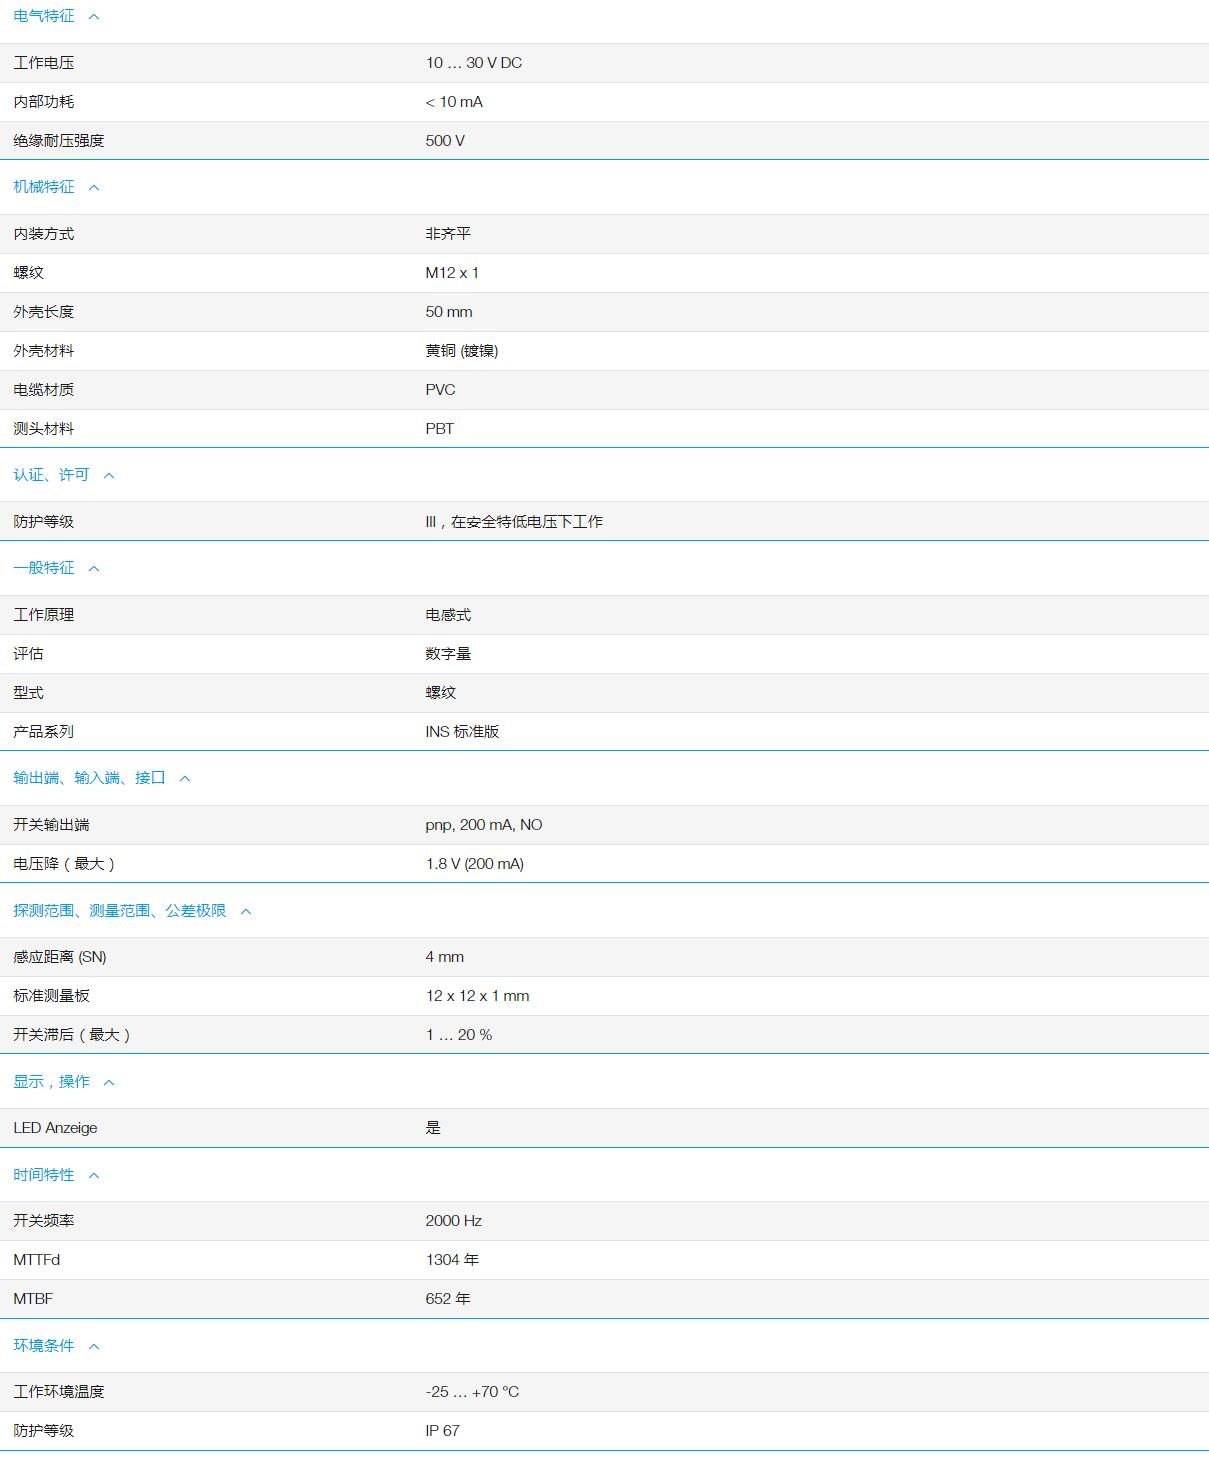This screenshot has height=1460, width=1209.
Task: Toggle 环境条件 section using its chevron
Action: point(94,1347)
